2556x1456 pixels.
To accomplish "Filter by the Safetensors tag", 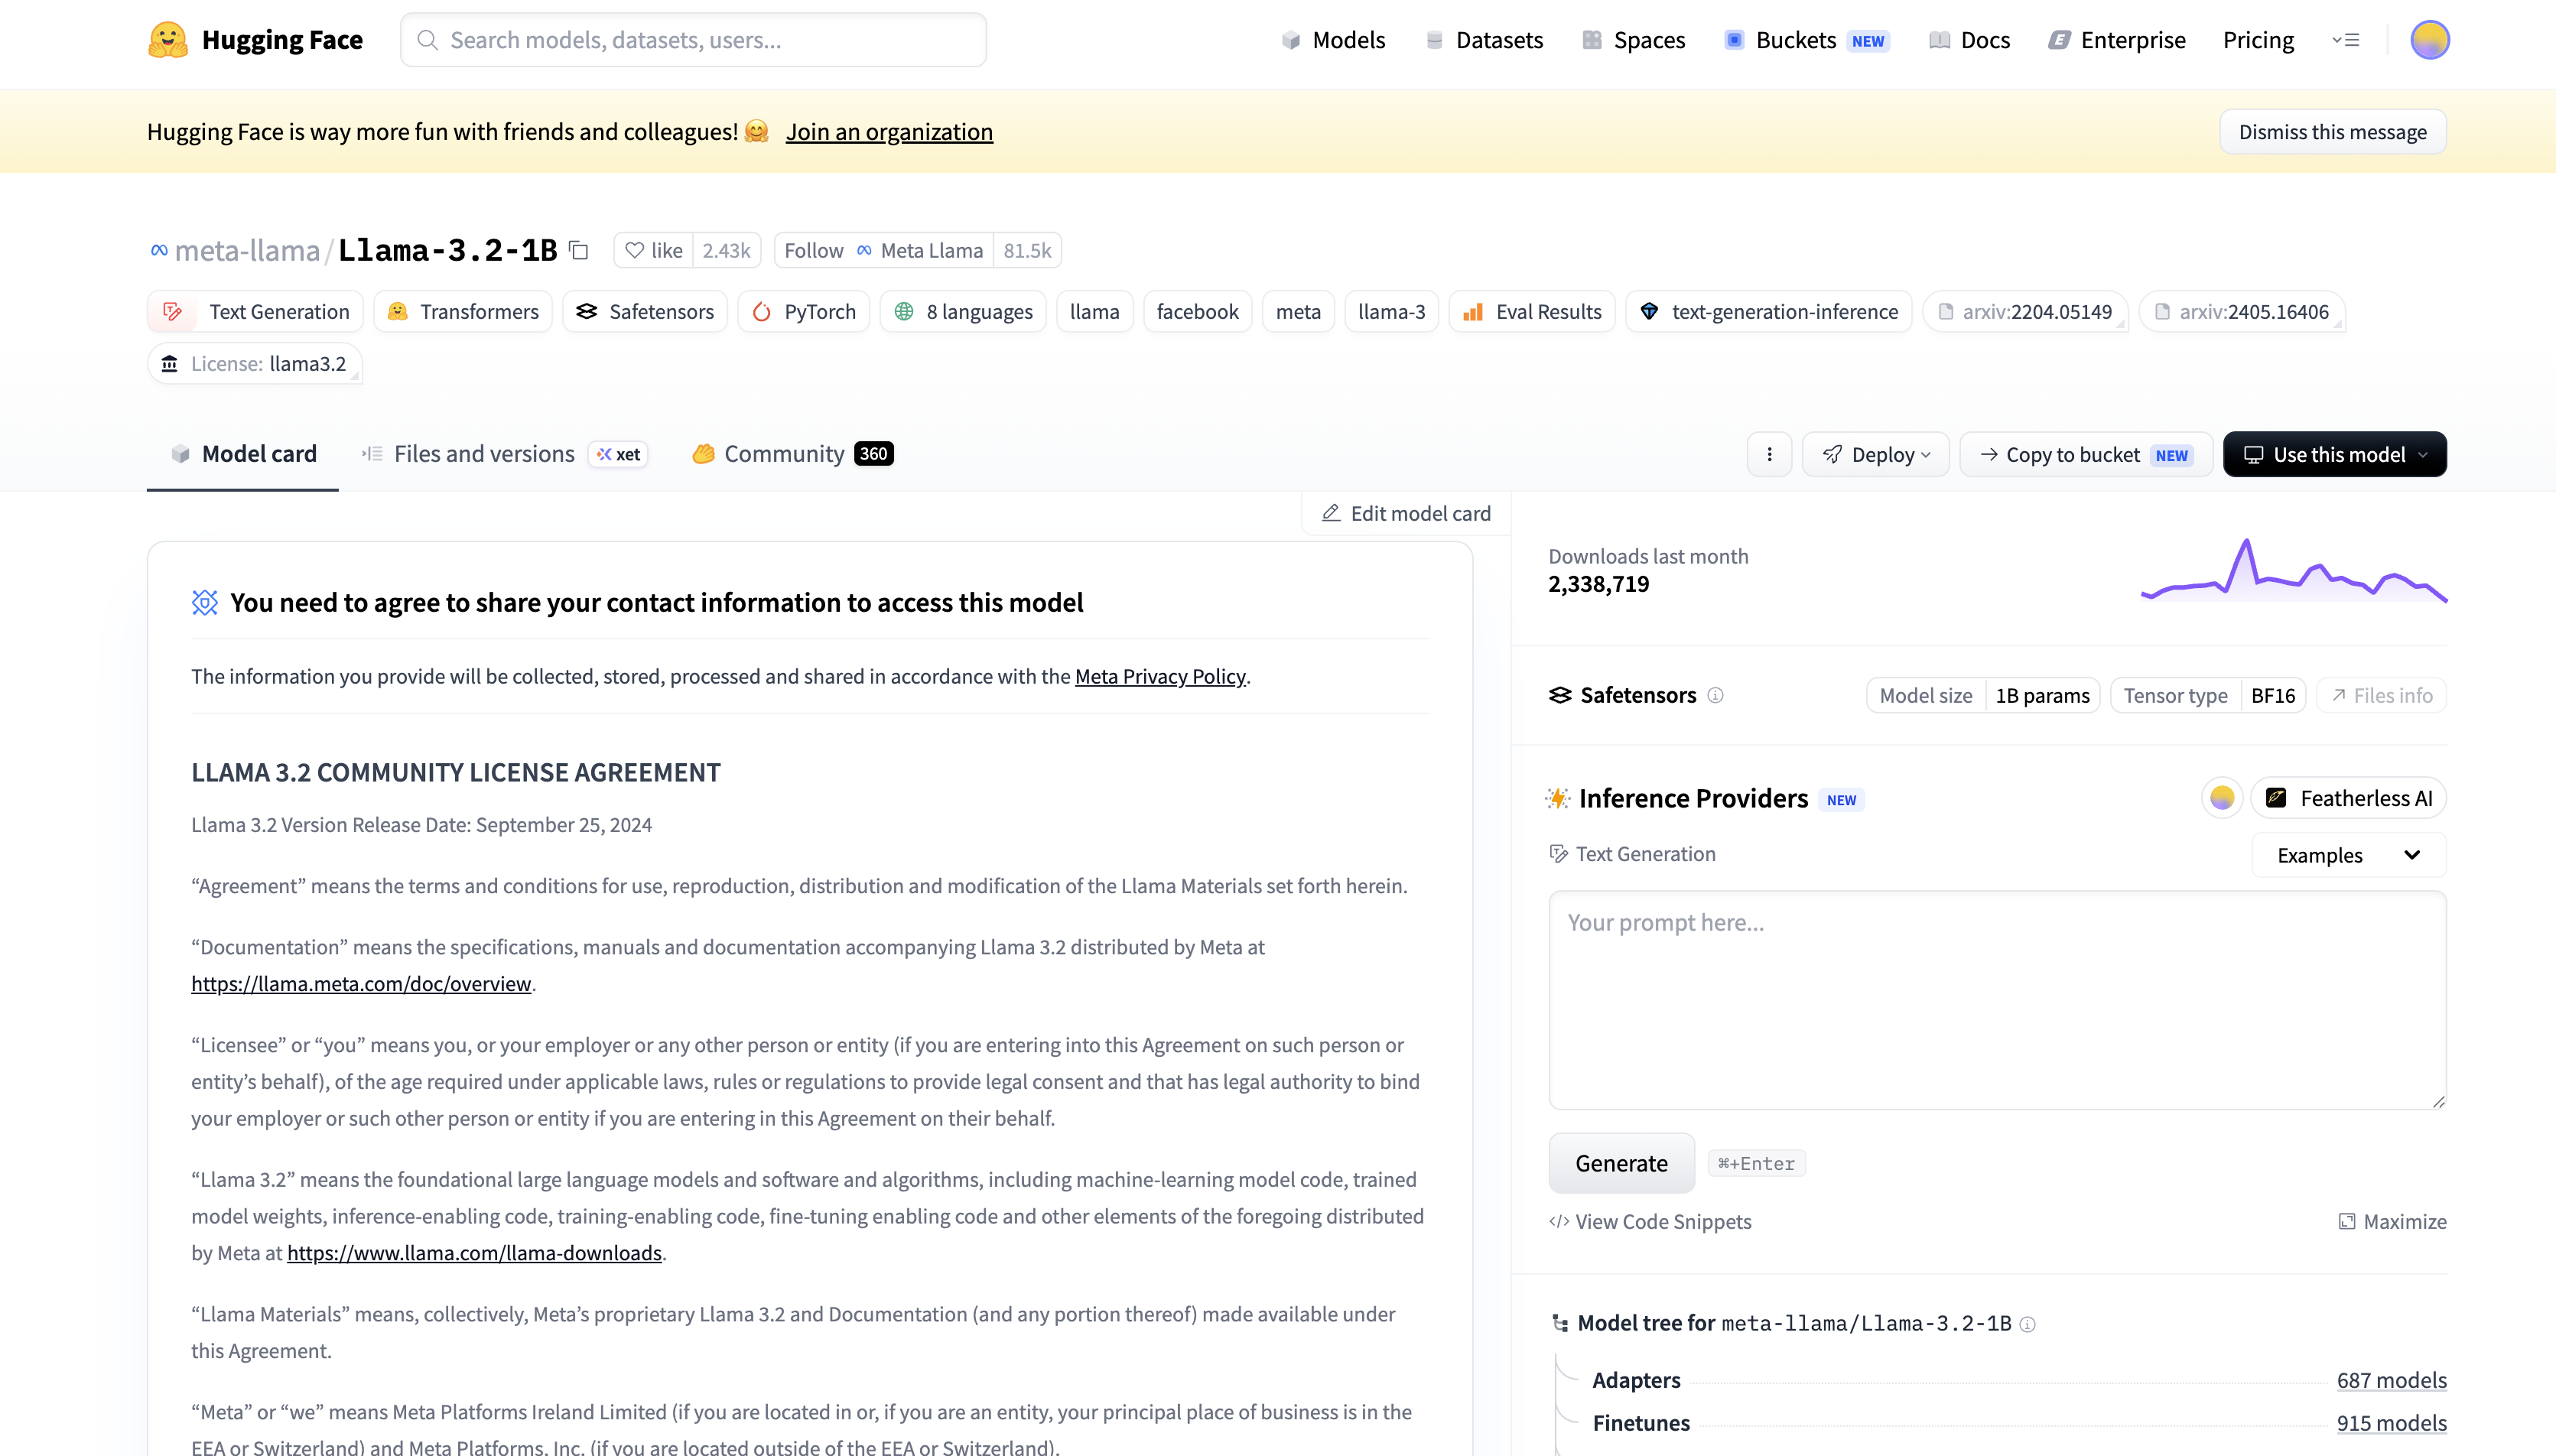I will click(x=645, y=312).
